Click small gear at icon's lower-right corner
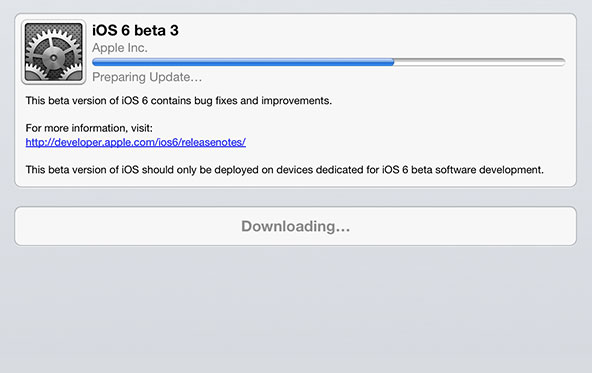 [x=72, y=73]
